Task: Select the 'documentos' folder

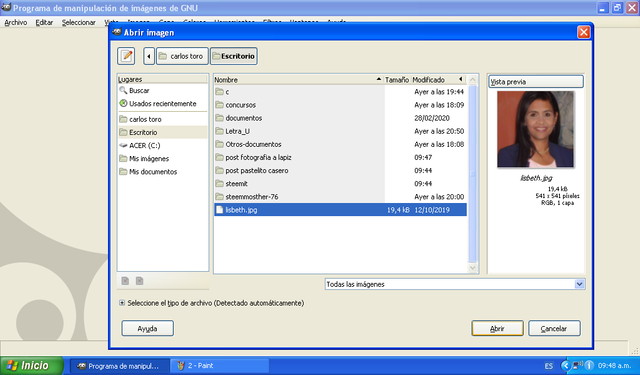Action: (x=340, y=118)
